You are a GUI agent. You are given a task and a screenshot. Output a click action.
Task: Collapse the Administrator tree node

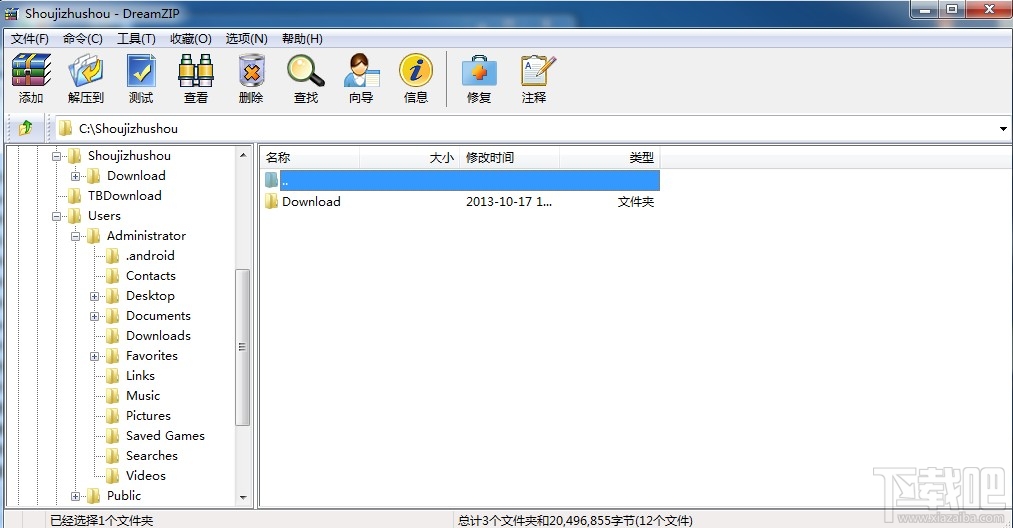click(x=76, y=237)
